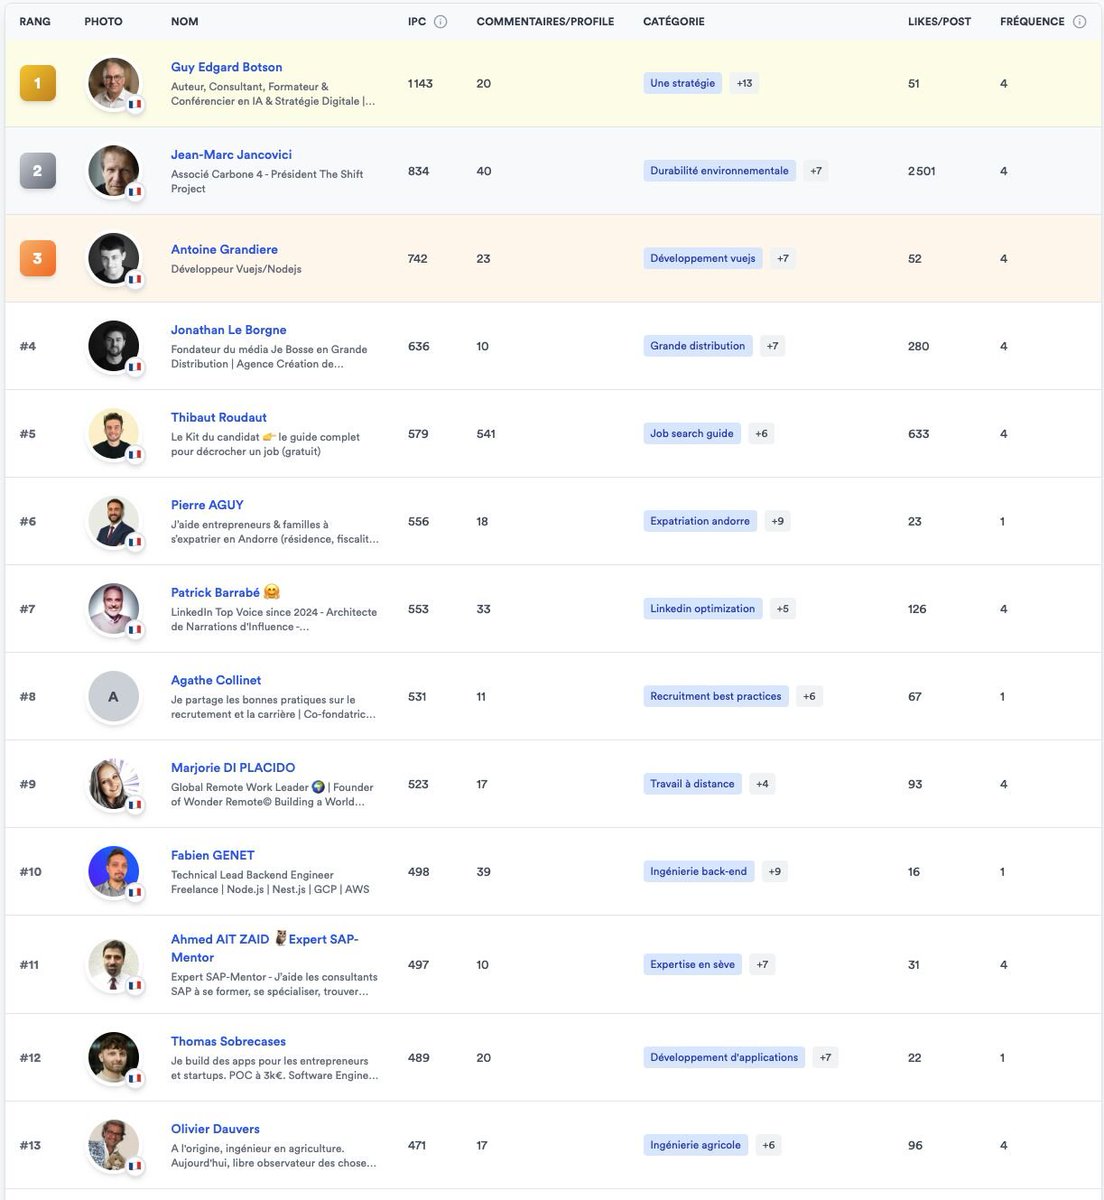Sort by the LIKES/POST column header
Screen dimensions: 1104x1200
point(939,22)
